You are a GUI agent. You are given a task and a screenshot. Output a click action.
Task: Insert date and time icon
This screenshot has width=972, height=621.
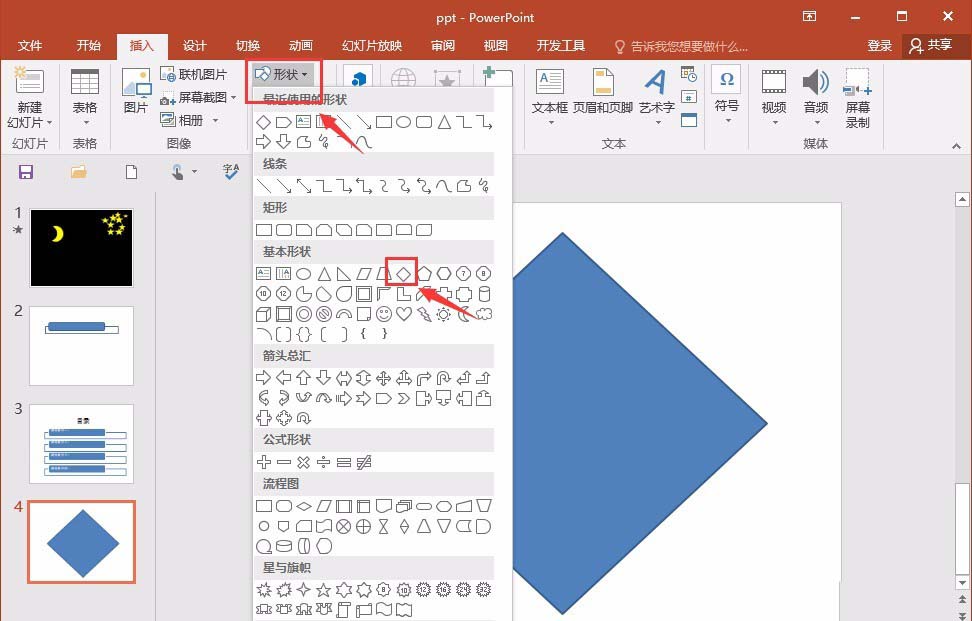689,74
